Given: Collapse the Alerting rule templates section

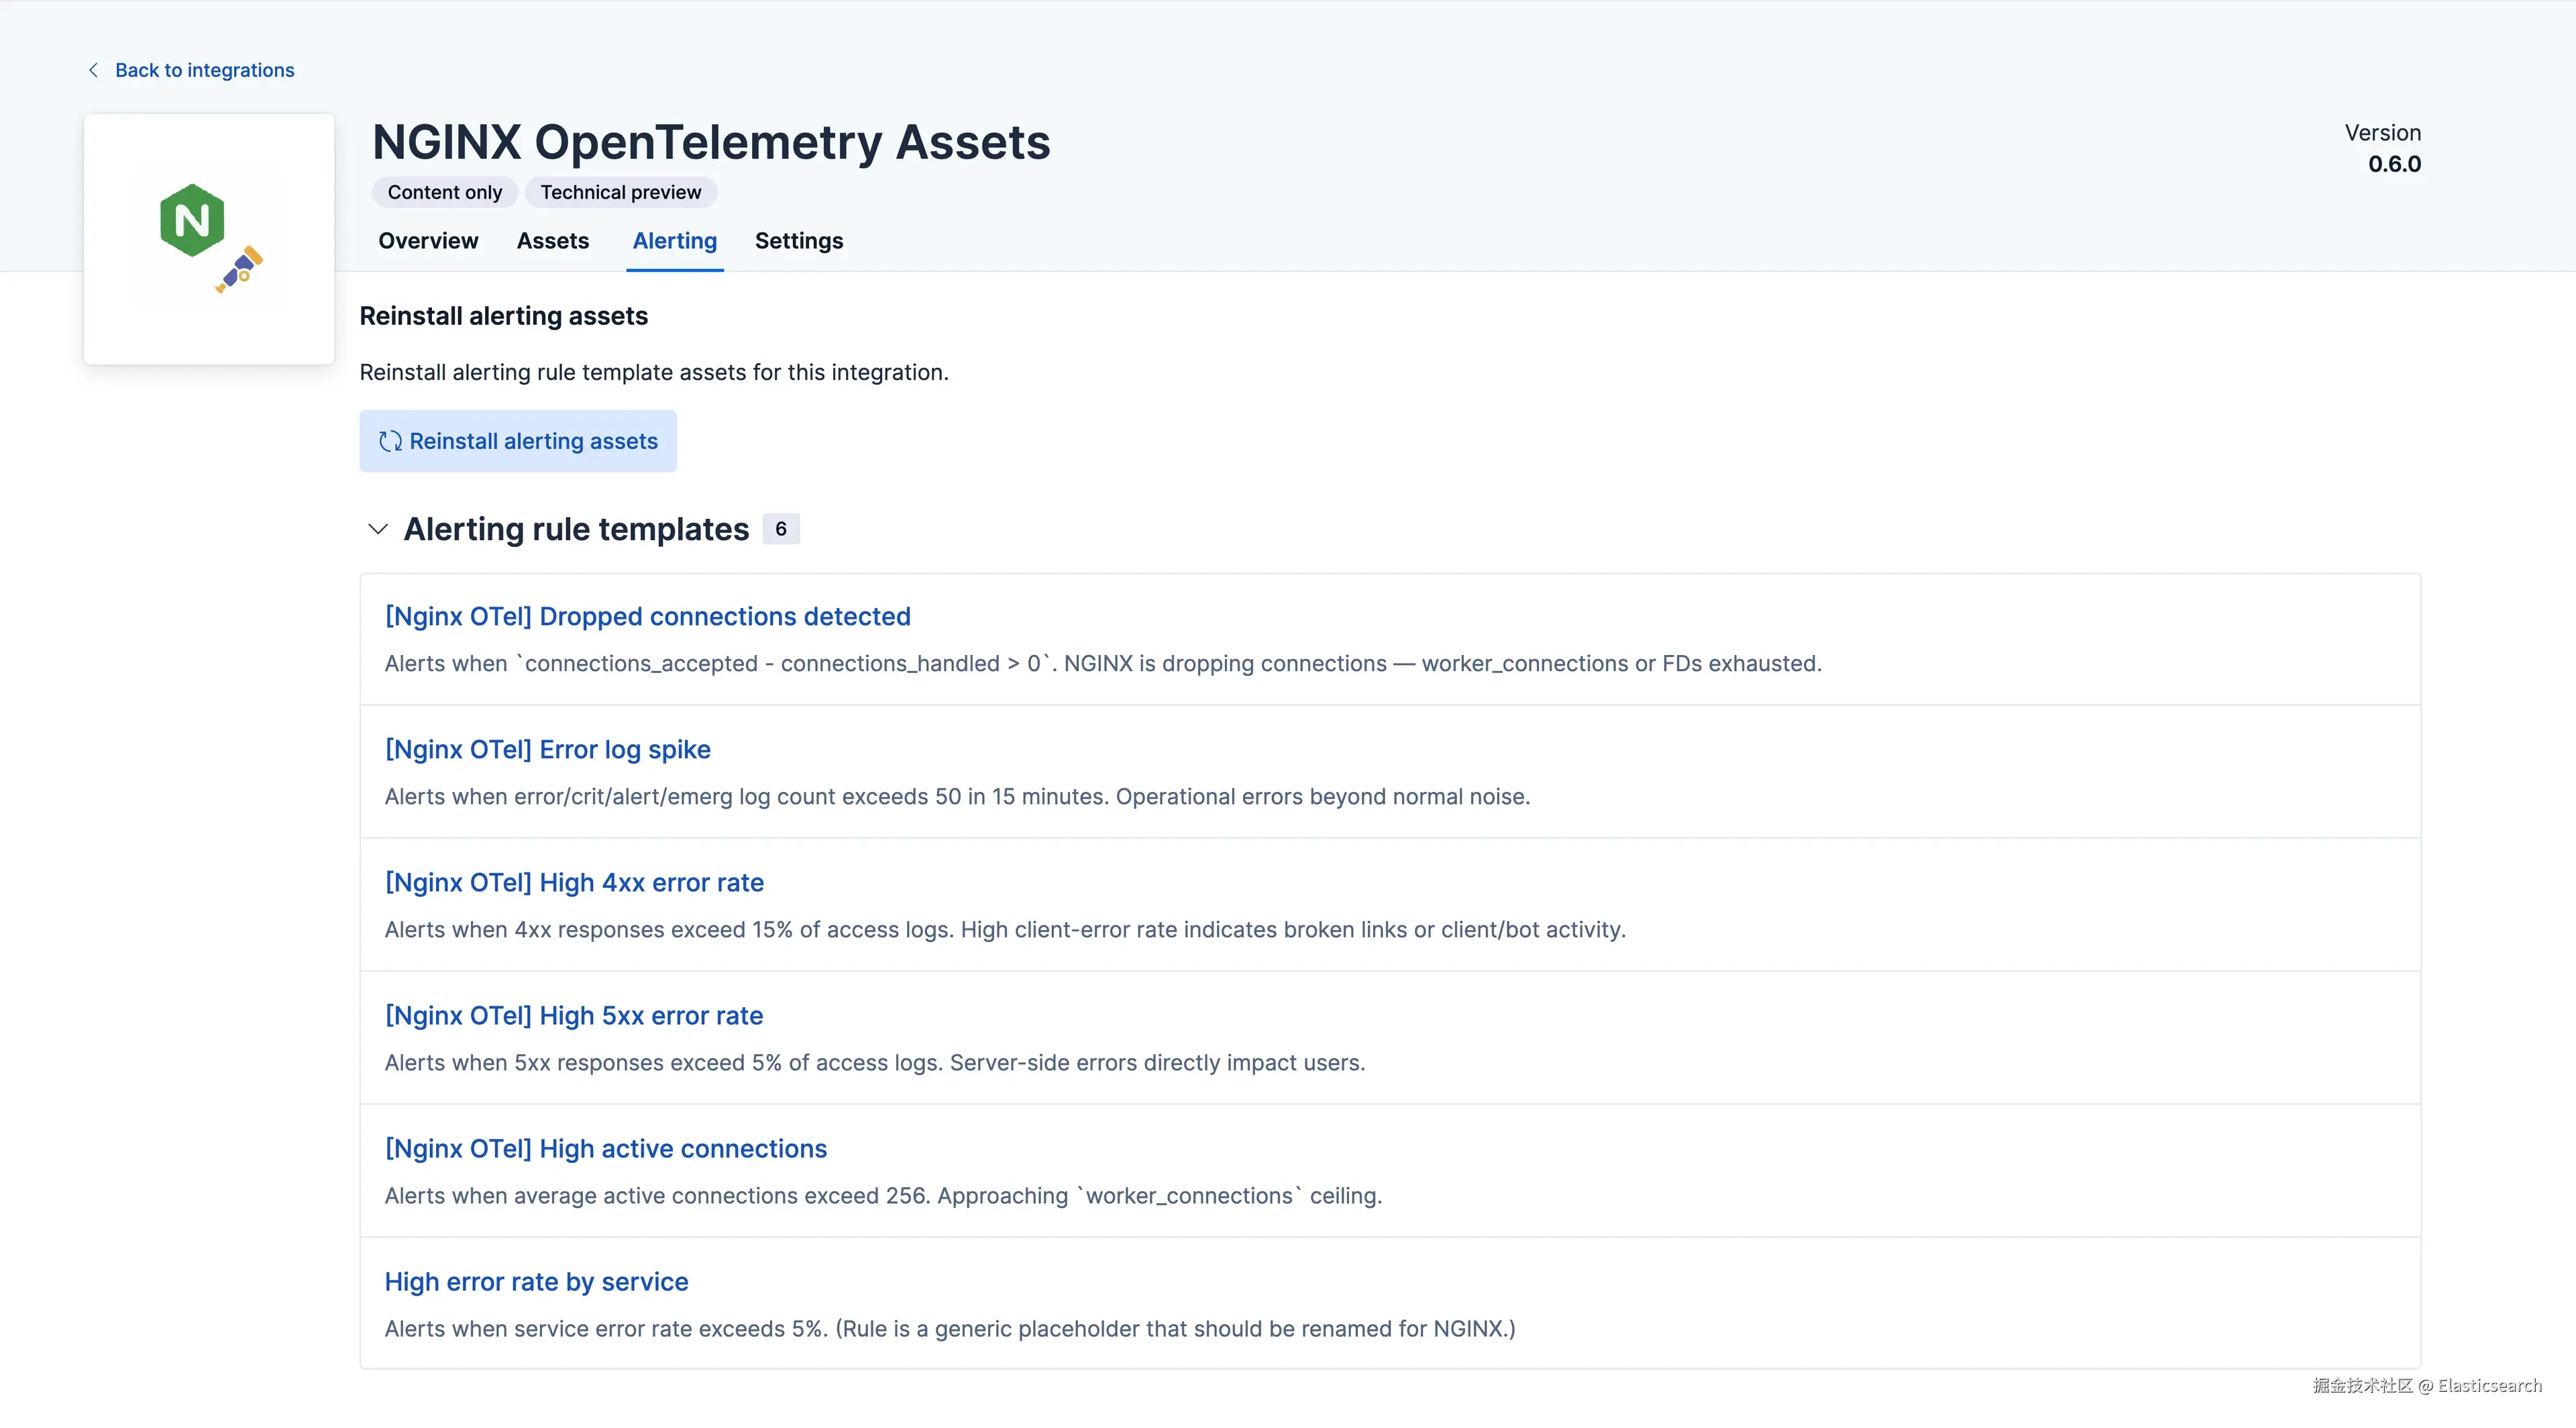Looking at the screenshot, I should point(378,529).
